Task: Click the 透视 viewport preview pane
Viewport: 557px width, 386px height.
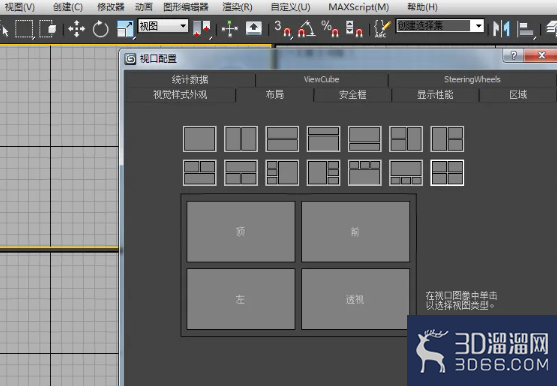Action: pos(355,299)
